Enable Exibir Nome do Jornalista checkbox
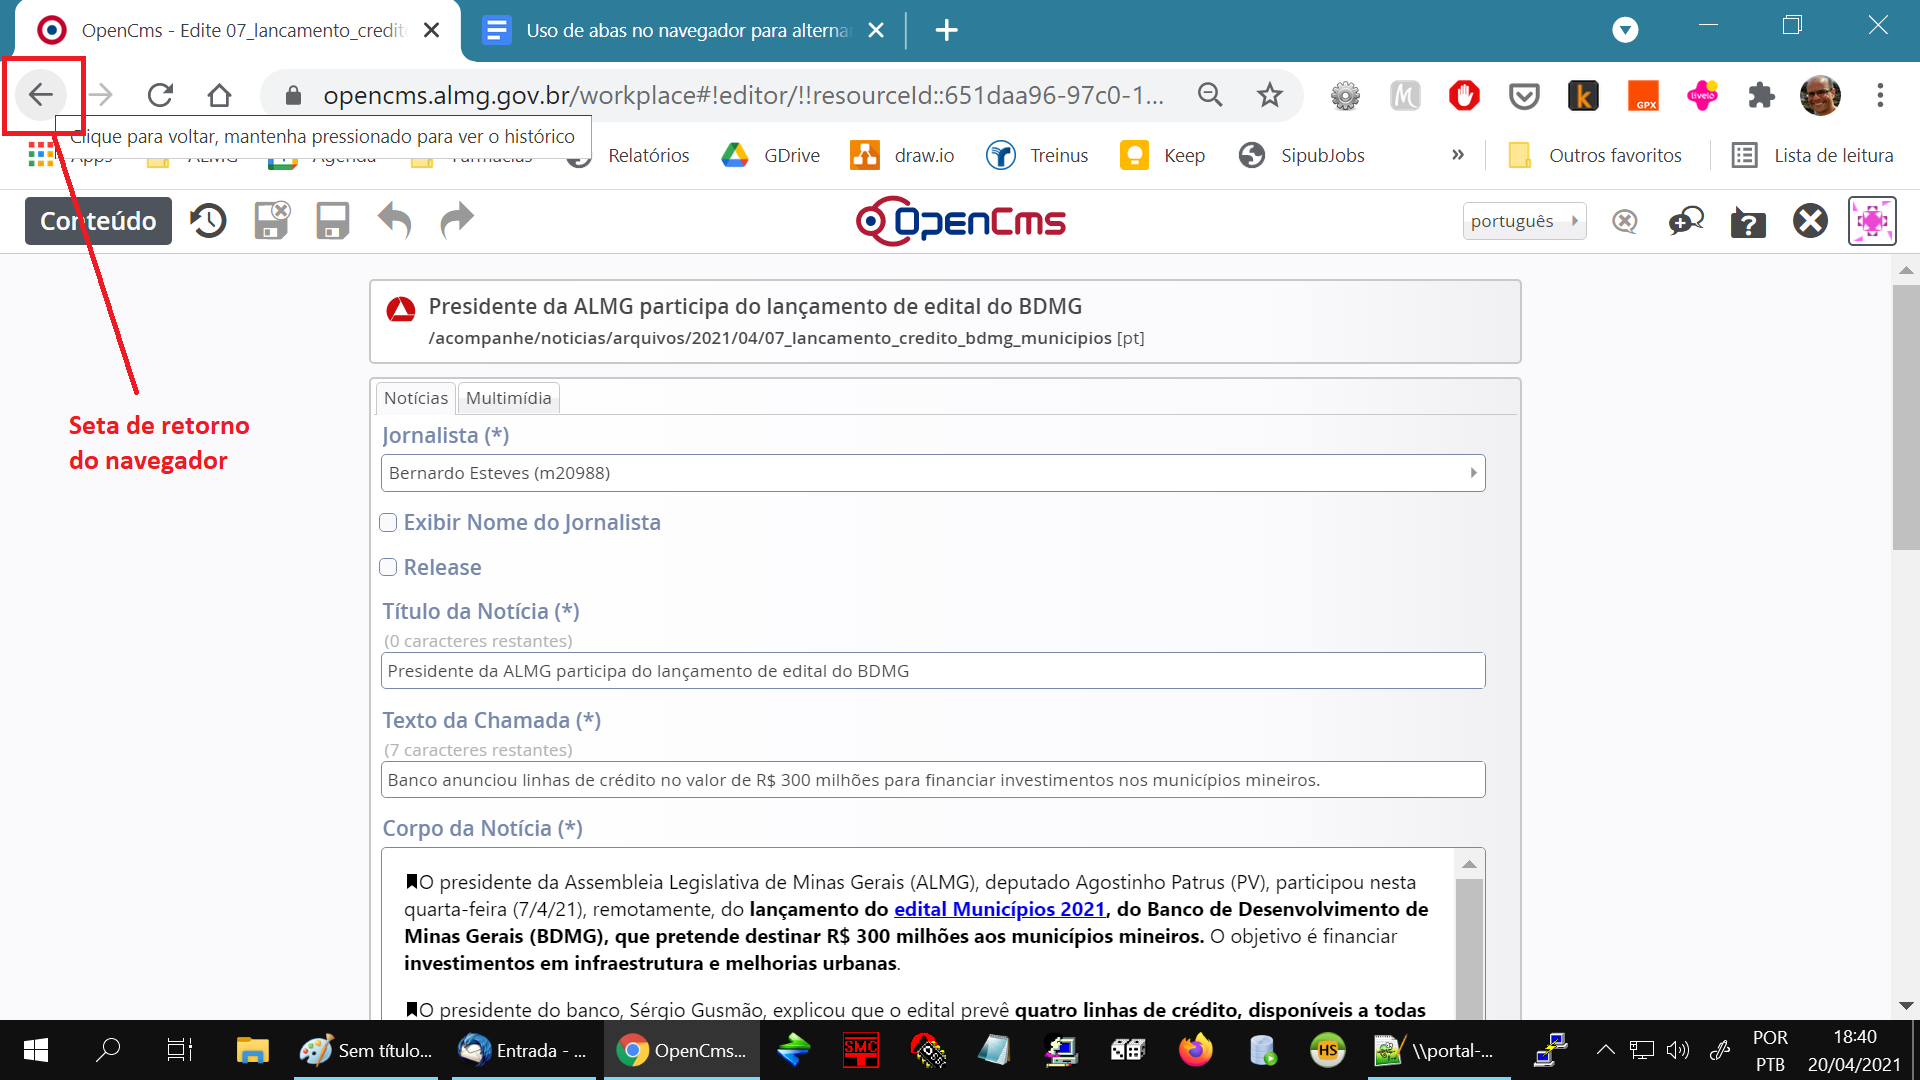The image size is (1920, 1080). (389, 523)
